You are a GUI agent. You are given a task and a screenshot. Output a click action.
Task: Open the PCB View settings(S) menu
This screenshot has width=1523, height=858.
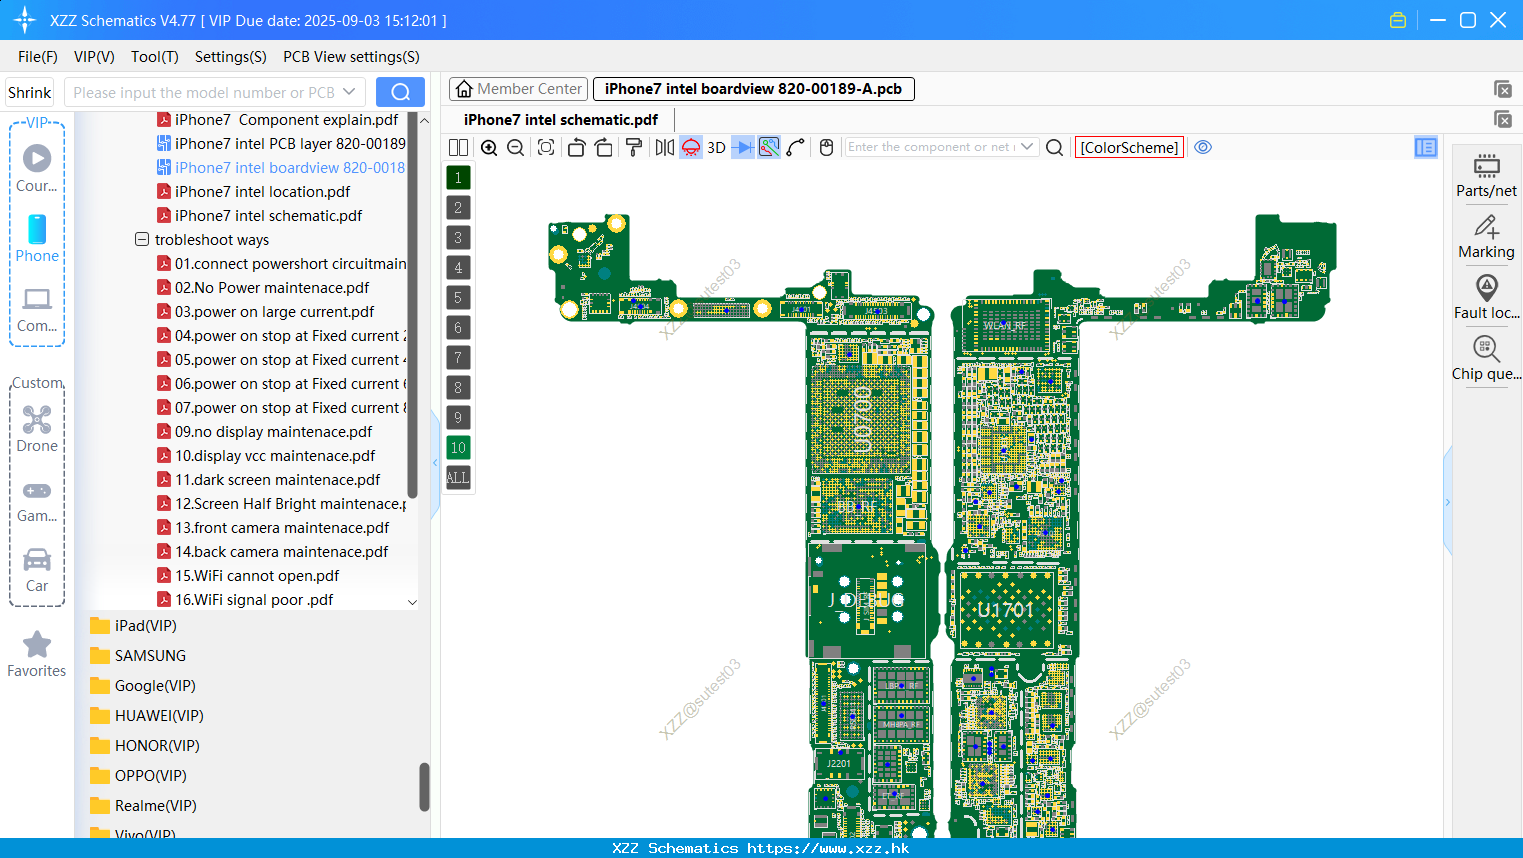351,57
